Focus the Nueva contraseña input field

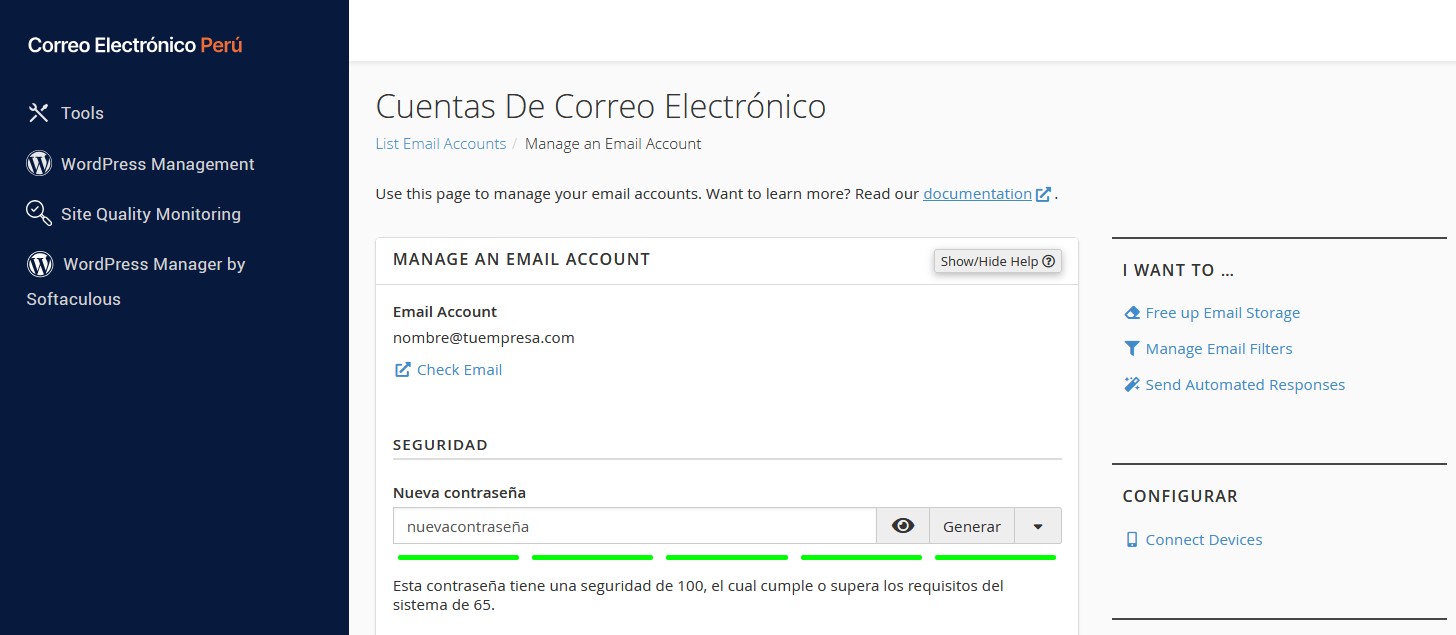click(634, 526)
